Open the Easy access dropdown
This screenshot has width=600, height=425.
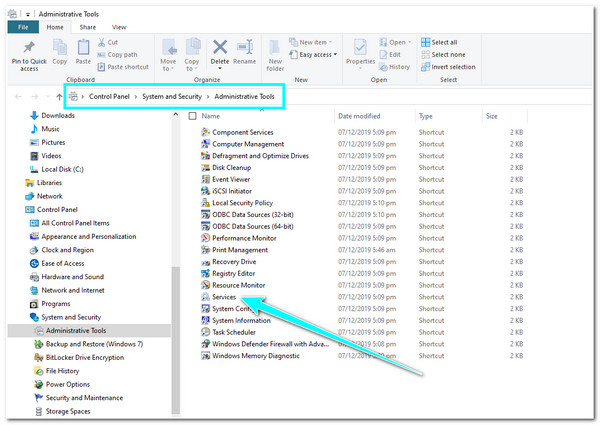335,55
